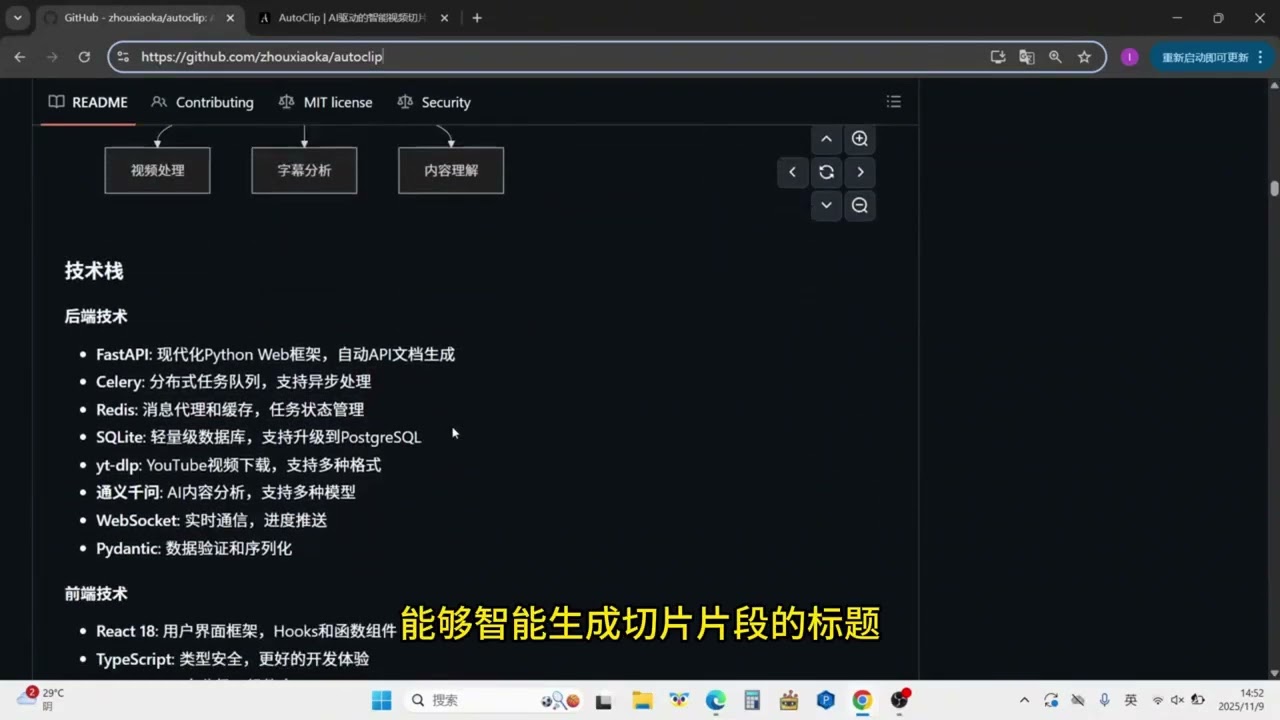Open Chrome's three-dot menu
Viewport: 1280px width, 720px height.
1262,57
